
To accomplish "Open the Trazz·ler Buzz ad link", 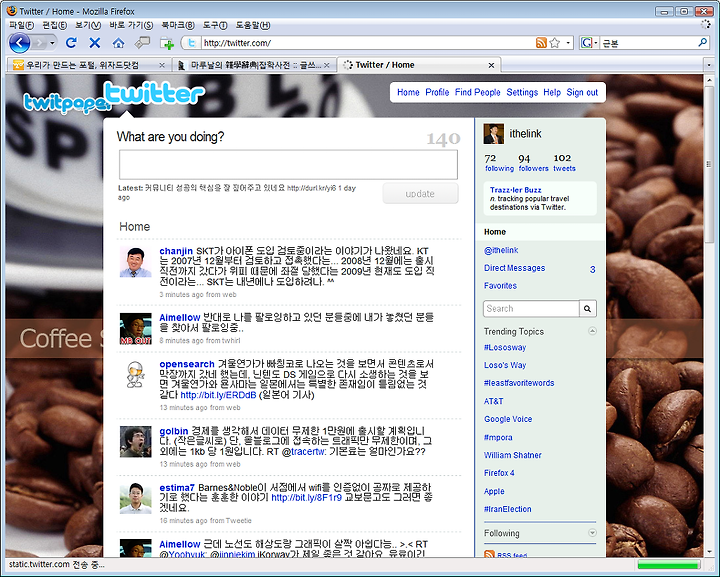I will coord(515,190).
